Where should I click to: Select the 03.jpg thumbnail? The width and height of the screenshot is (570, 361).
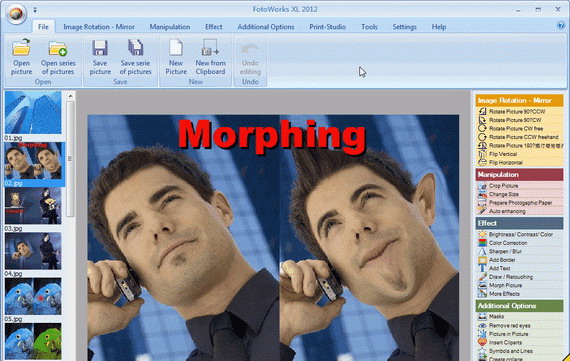[x=33, y=206]
